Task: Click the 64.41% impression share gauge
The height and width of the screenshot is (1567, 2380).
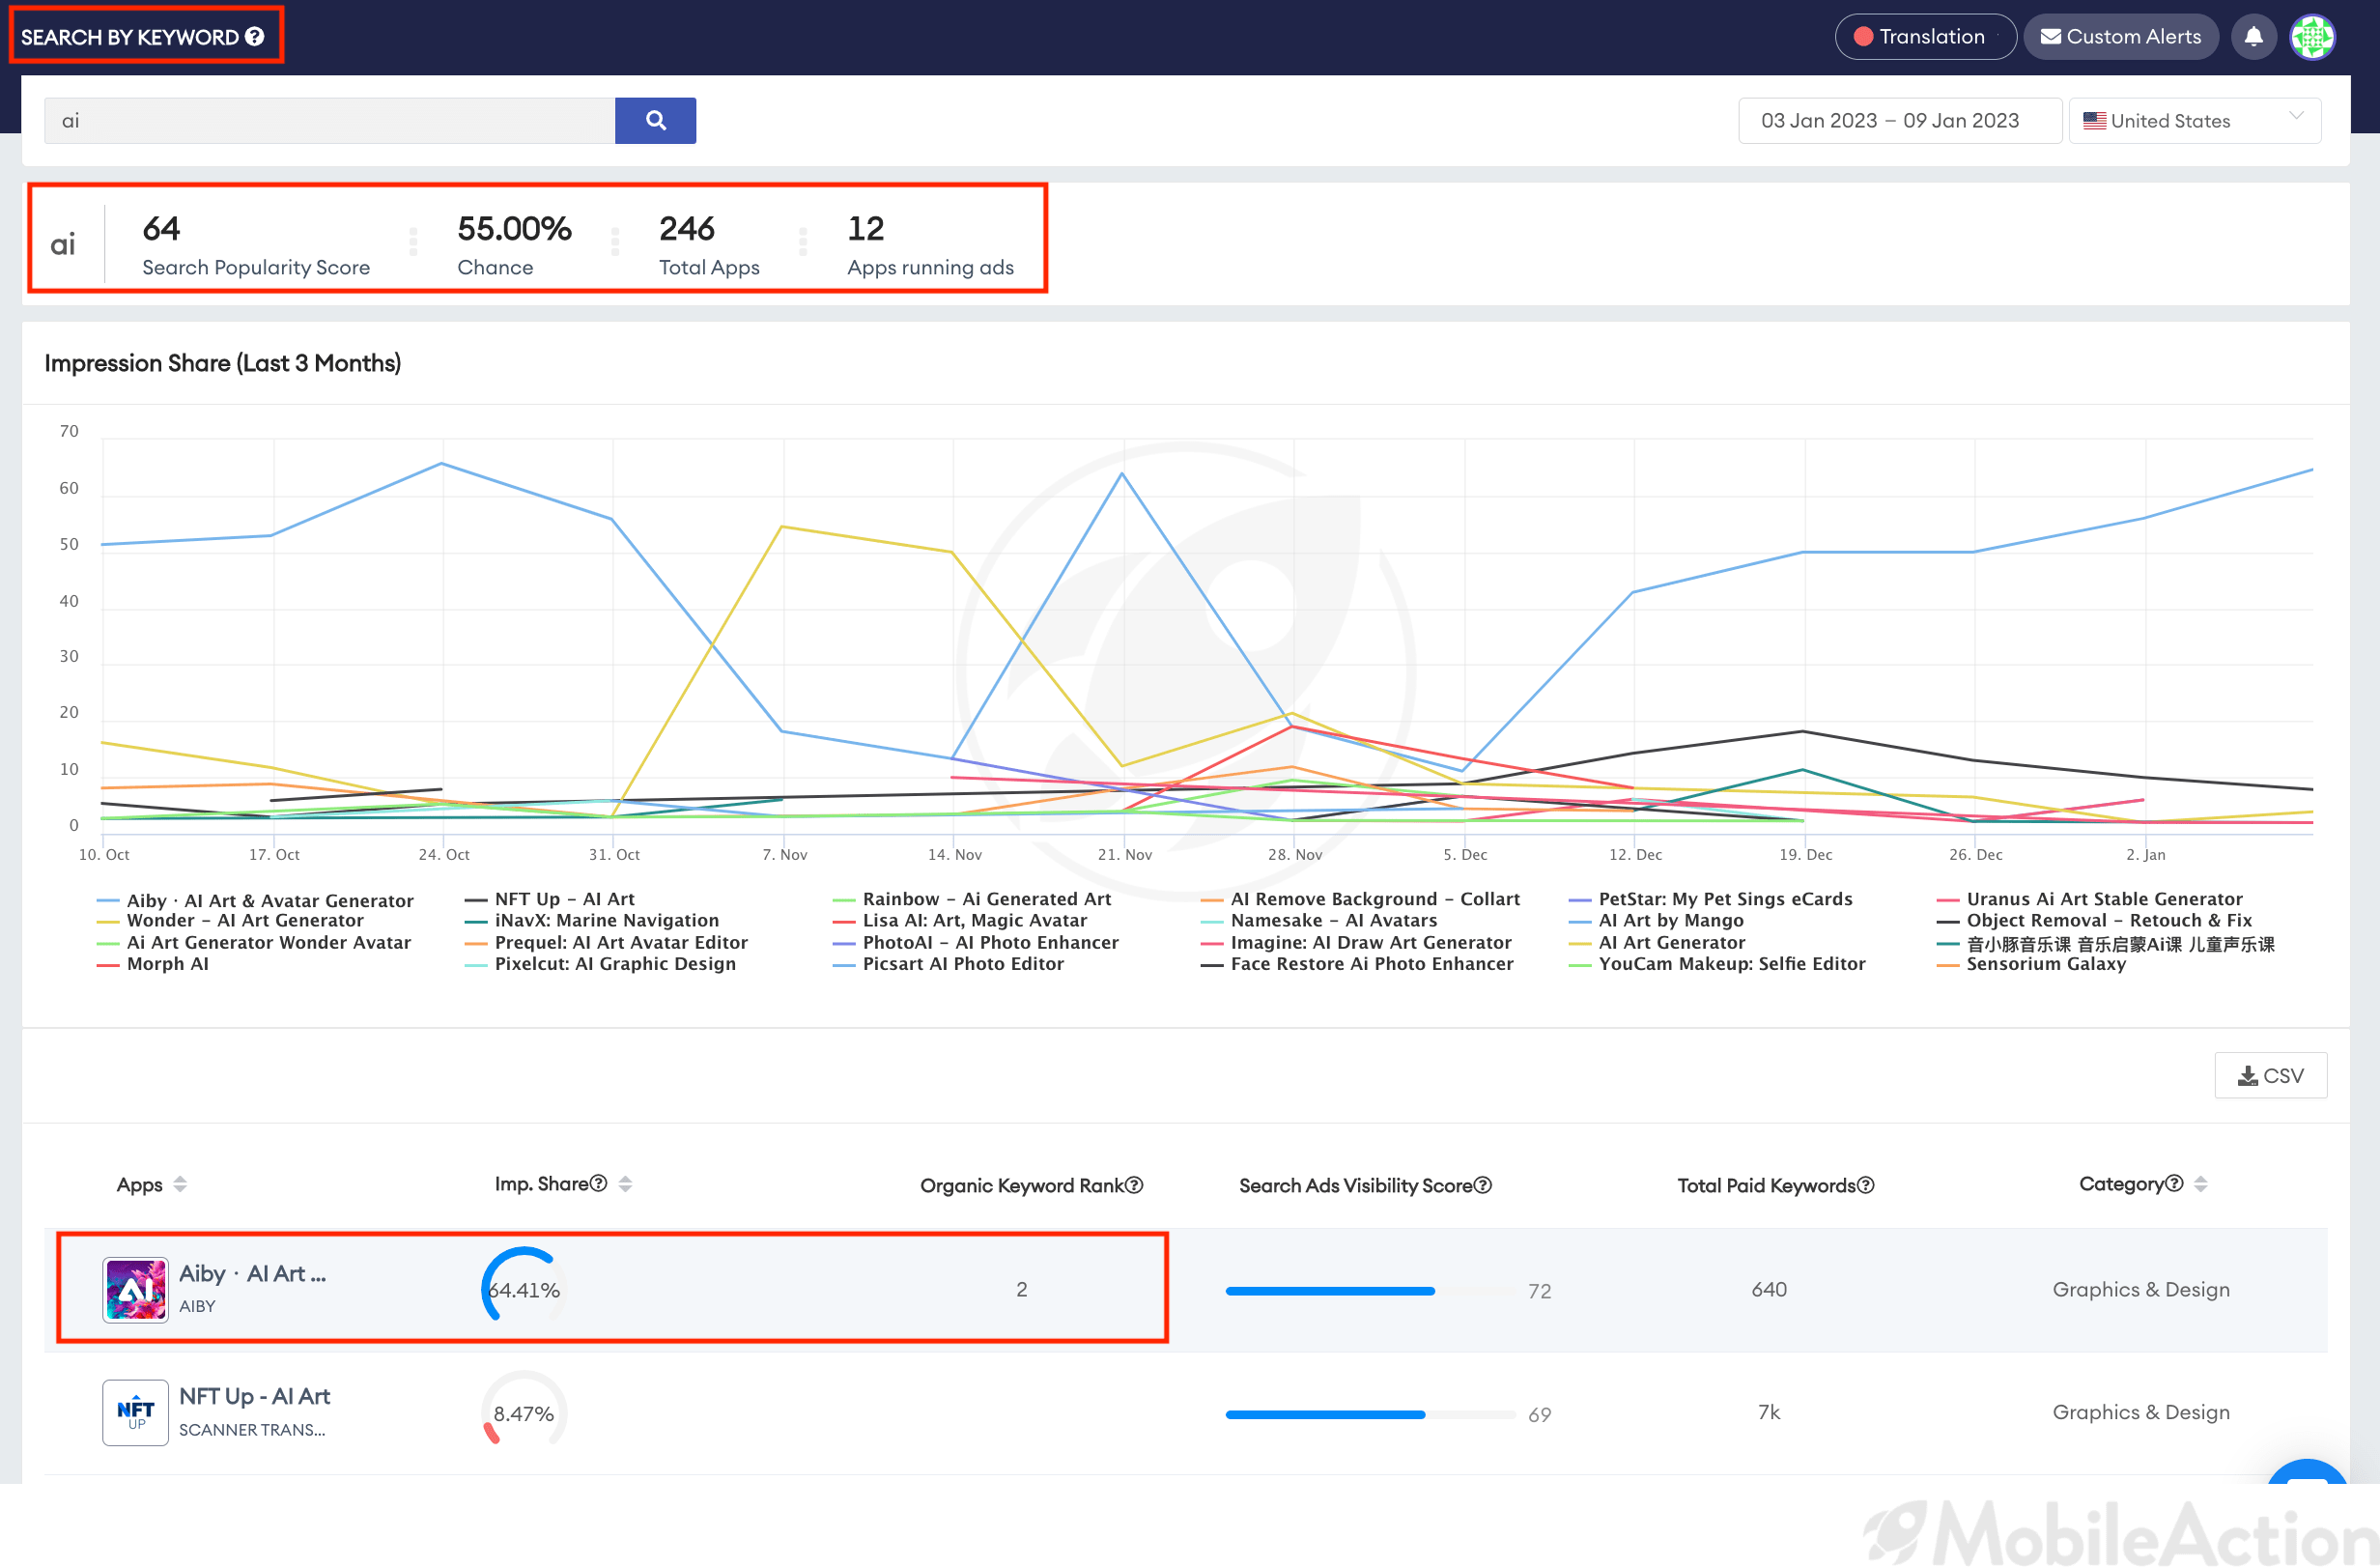Action: coord(524,1289)
